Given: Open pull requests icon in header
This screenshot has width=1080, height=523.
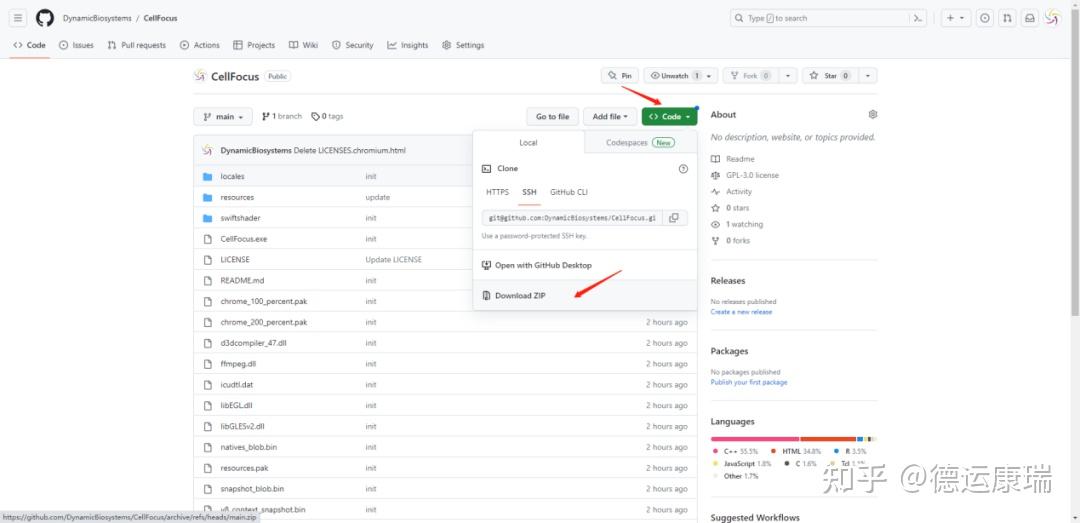Looking at the screenshot, I should pyautogui.click(x=1007, y=19).
